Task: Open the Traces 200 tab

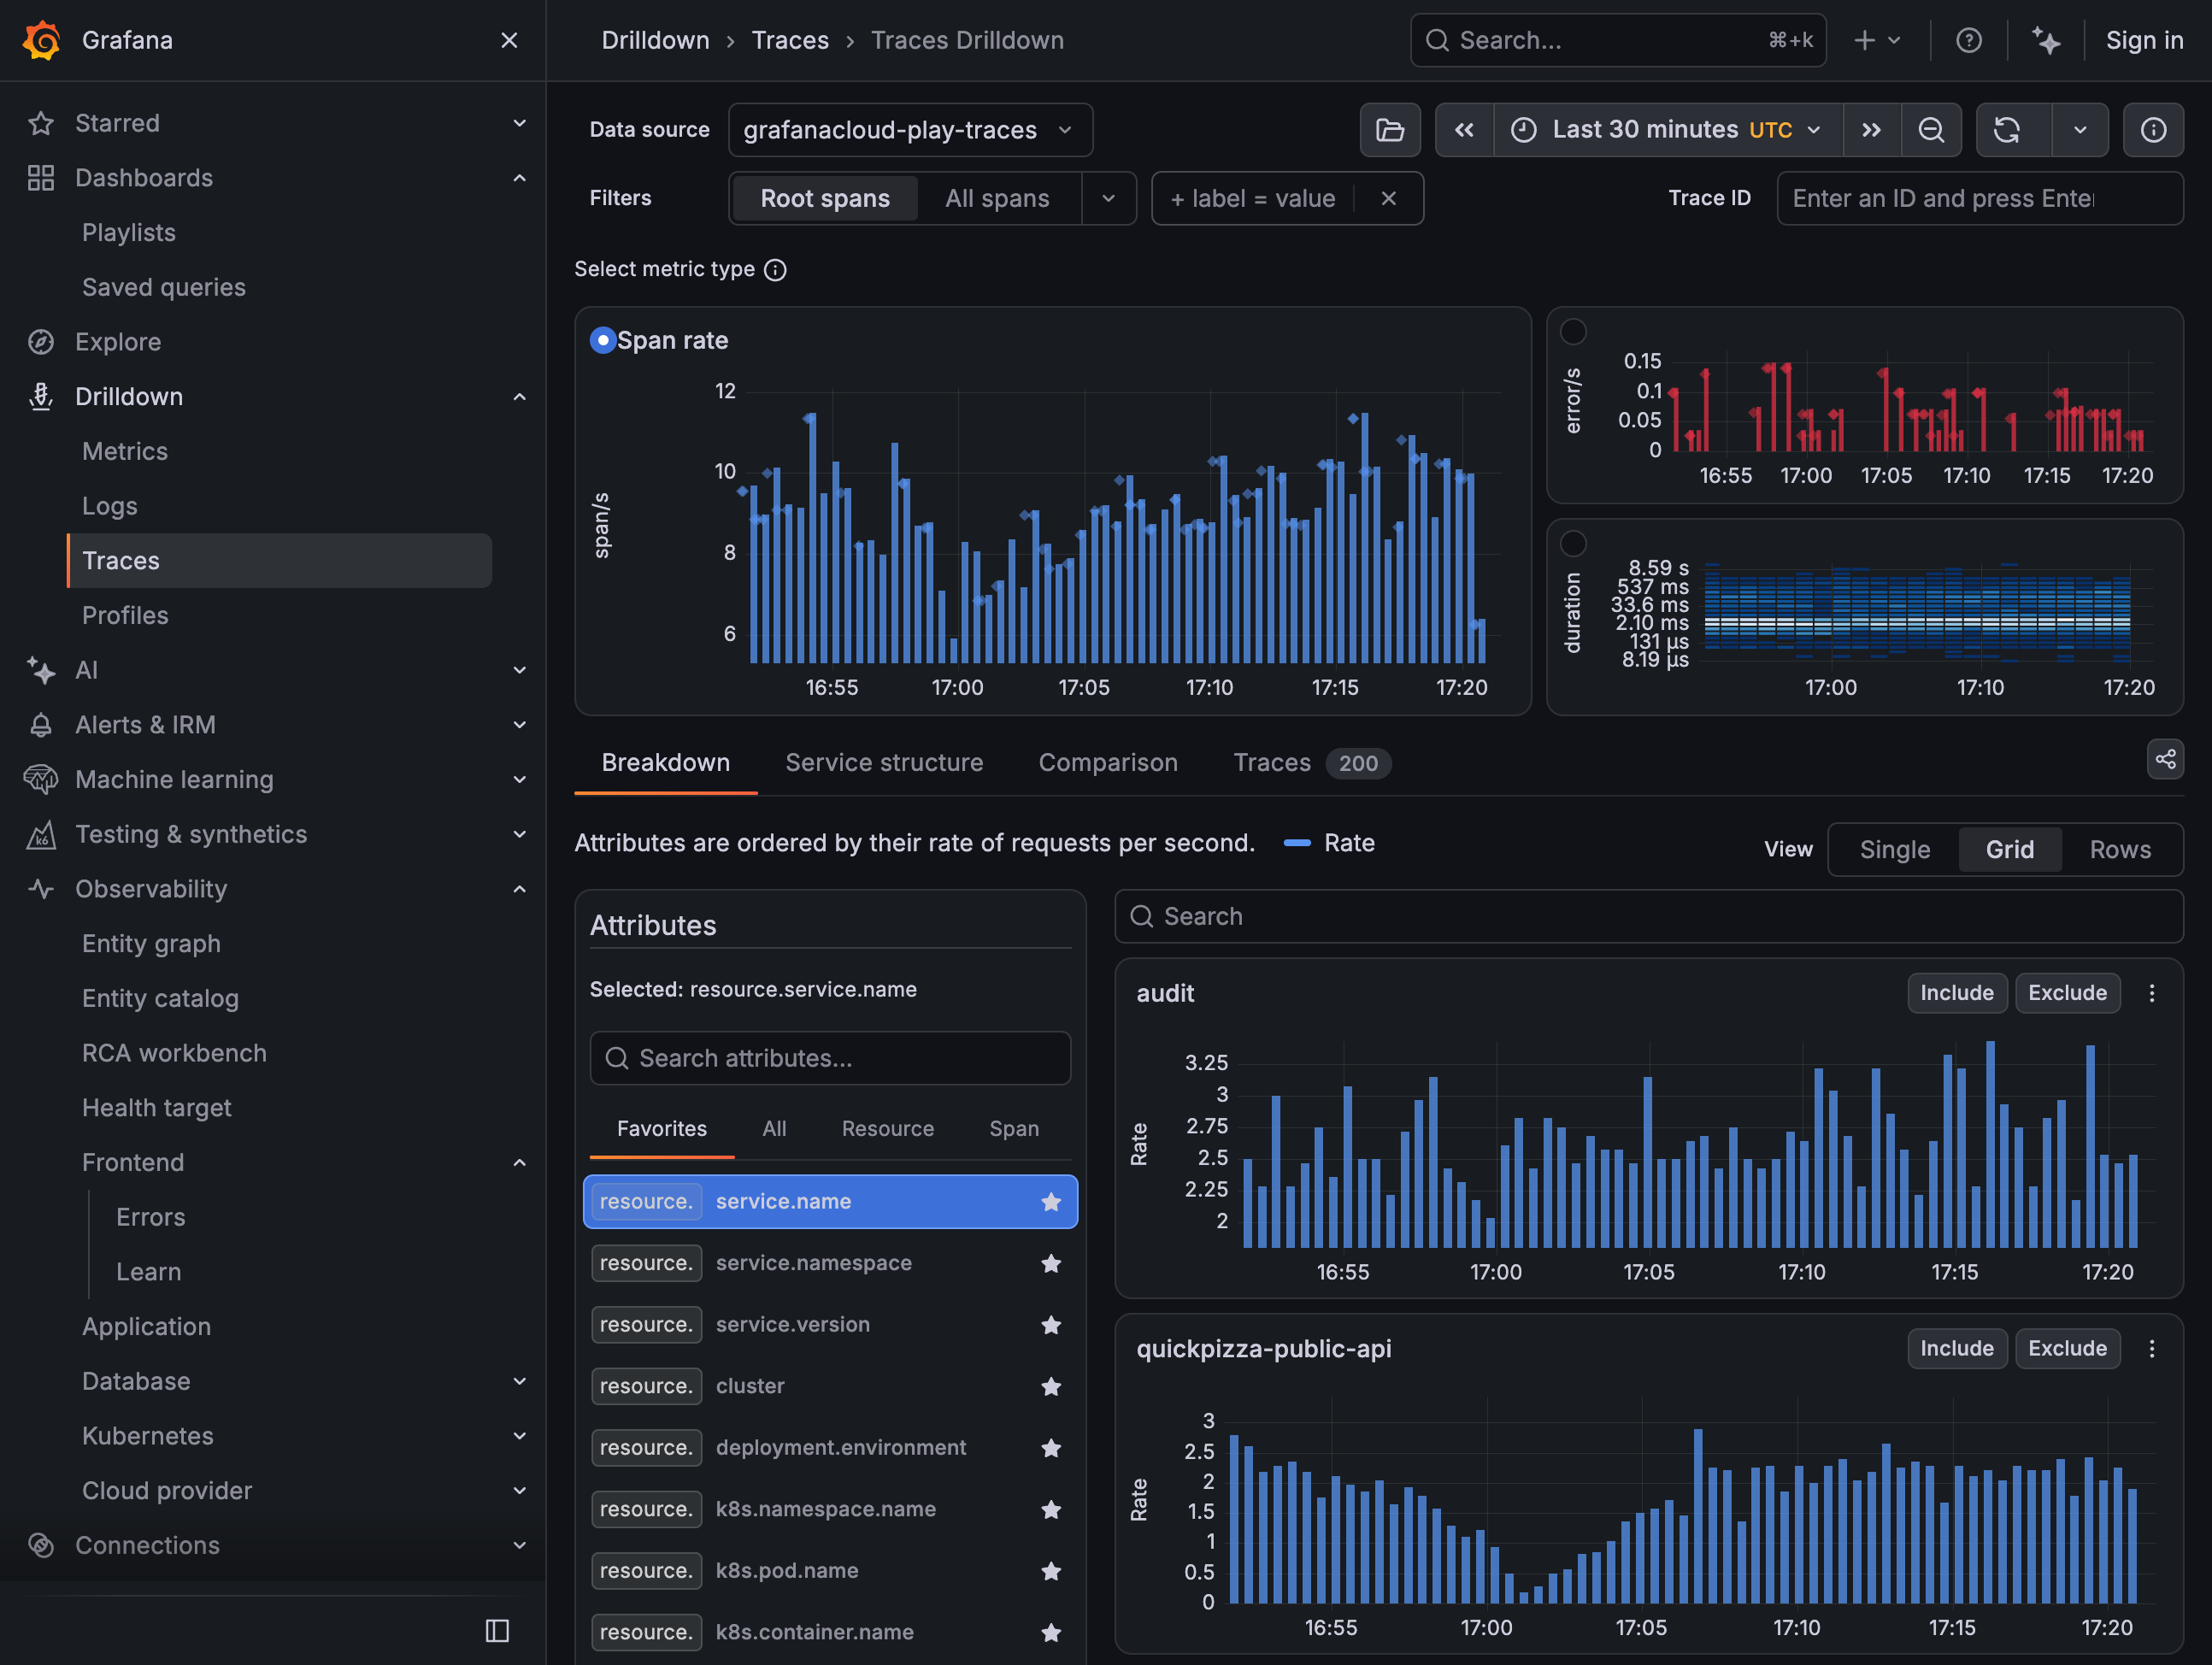Action: (1311, 763)
